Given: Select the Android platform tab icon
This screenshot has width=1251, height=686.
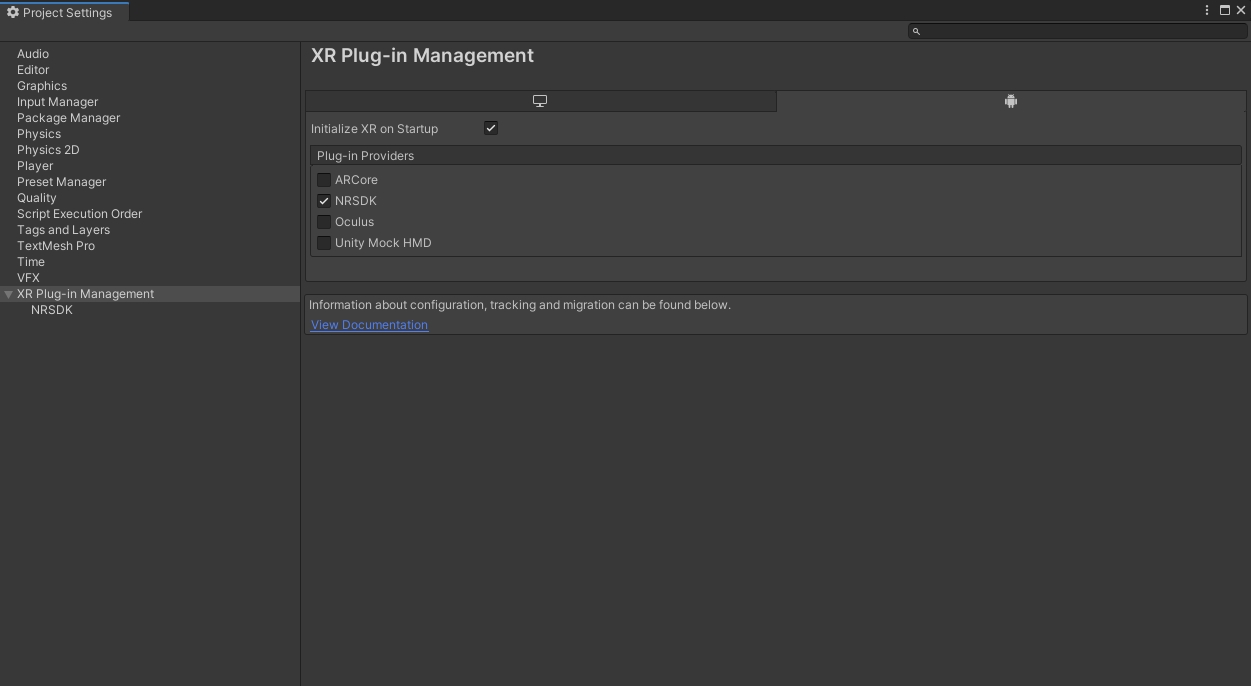Looking at the screenshot, I should tap(1011, 101).
